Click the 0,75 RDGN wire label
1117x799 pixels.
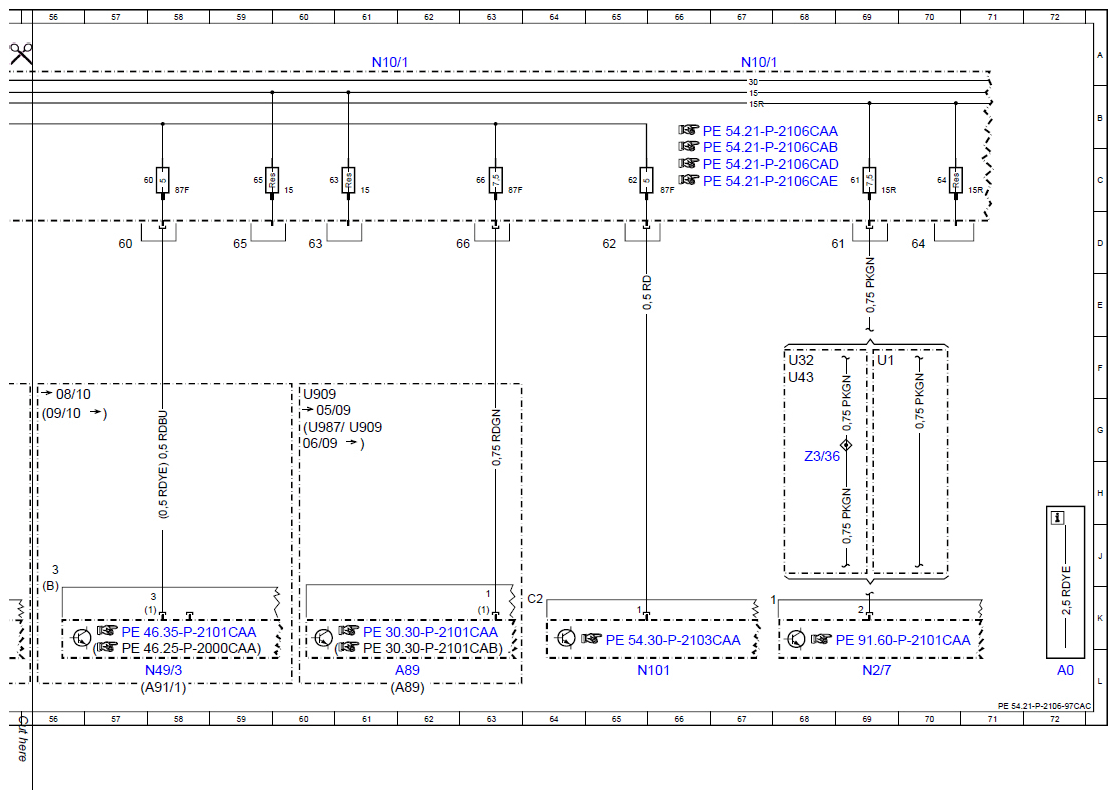(496, 438)
